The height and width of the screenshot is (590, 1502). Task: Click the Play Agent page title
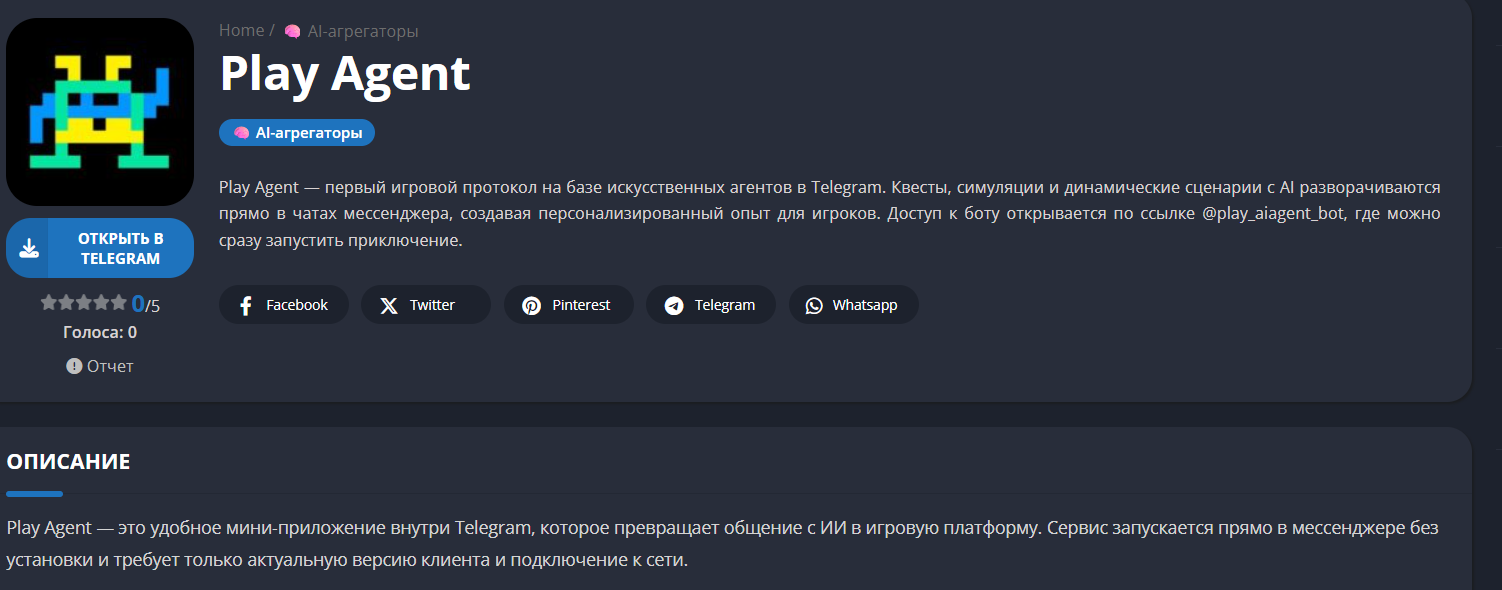[x=345, y=74]
